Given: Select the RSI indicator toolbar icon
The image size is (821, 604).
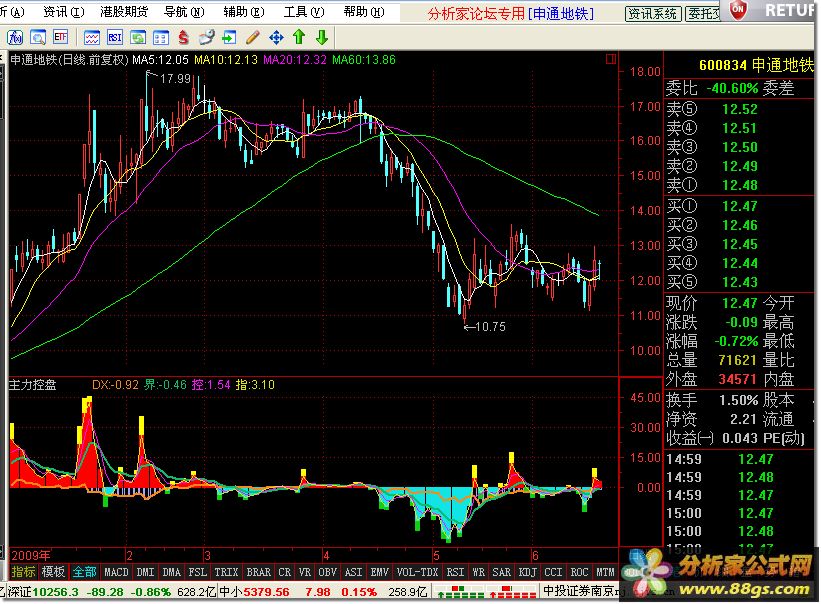Looking at the screenshot, I should (115, 37).
